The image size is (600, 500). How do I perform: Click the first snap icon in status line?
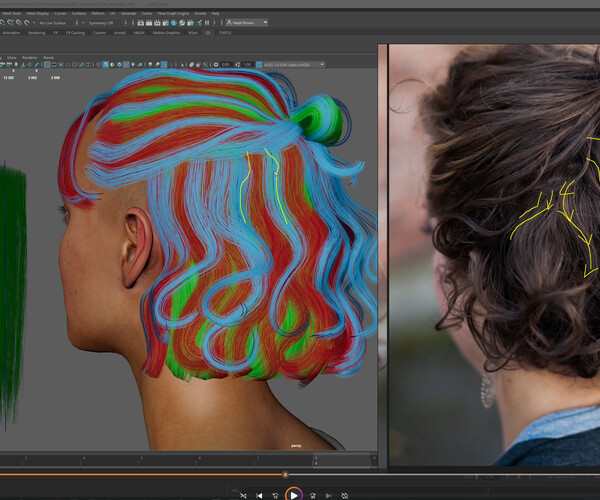(x=5, y=21)
